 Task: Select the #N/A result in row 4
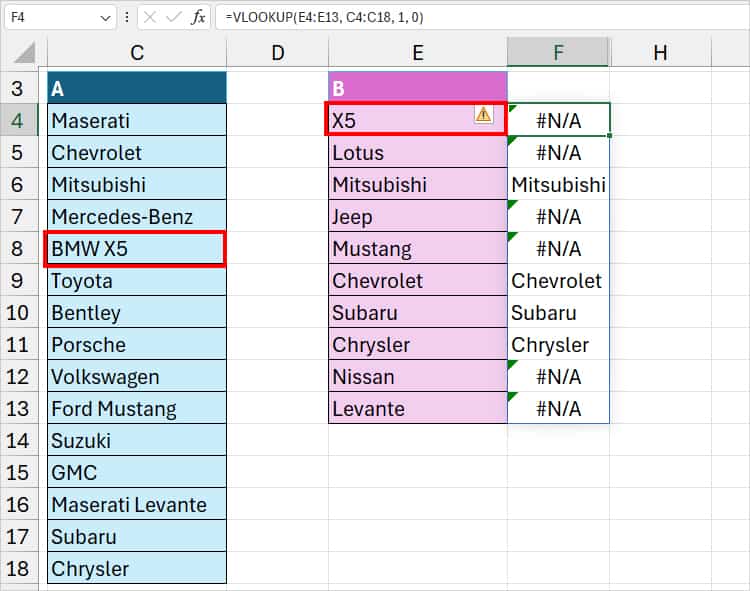(x=558, y=120)
